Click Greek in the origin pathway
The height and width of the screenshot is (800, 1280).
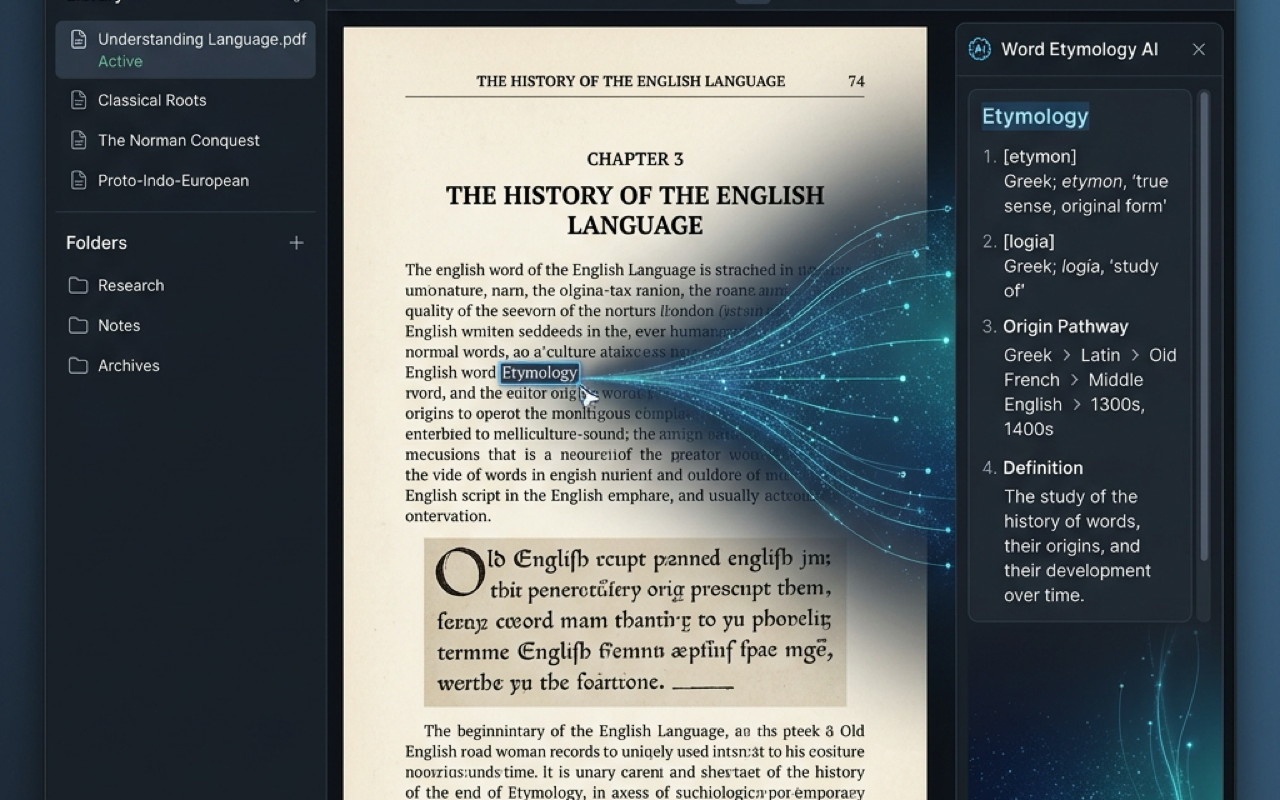[1028, 355]
